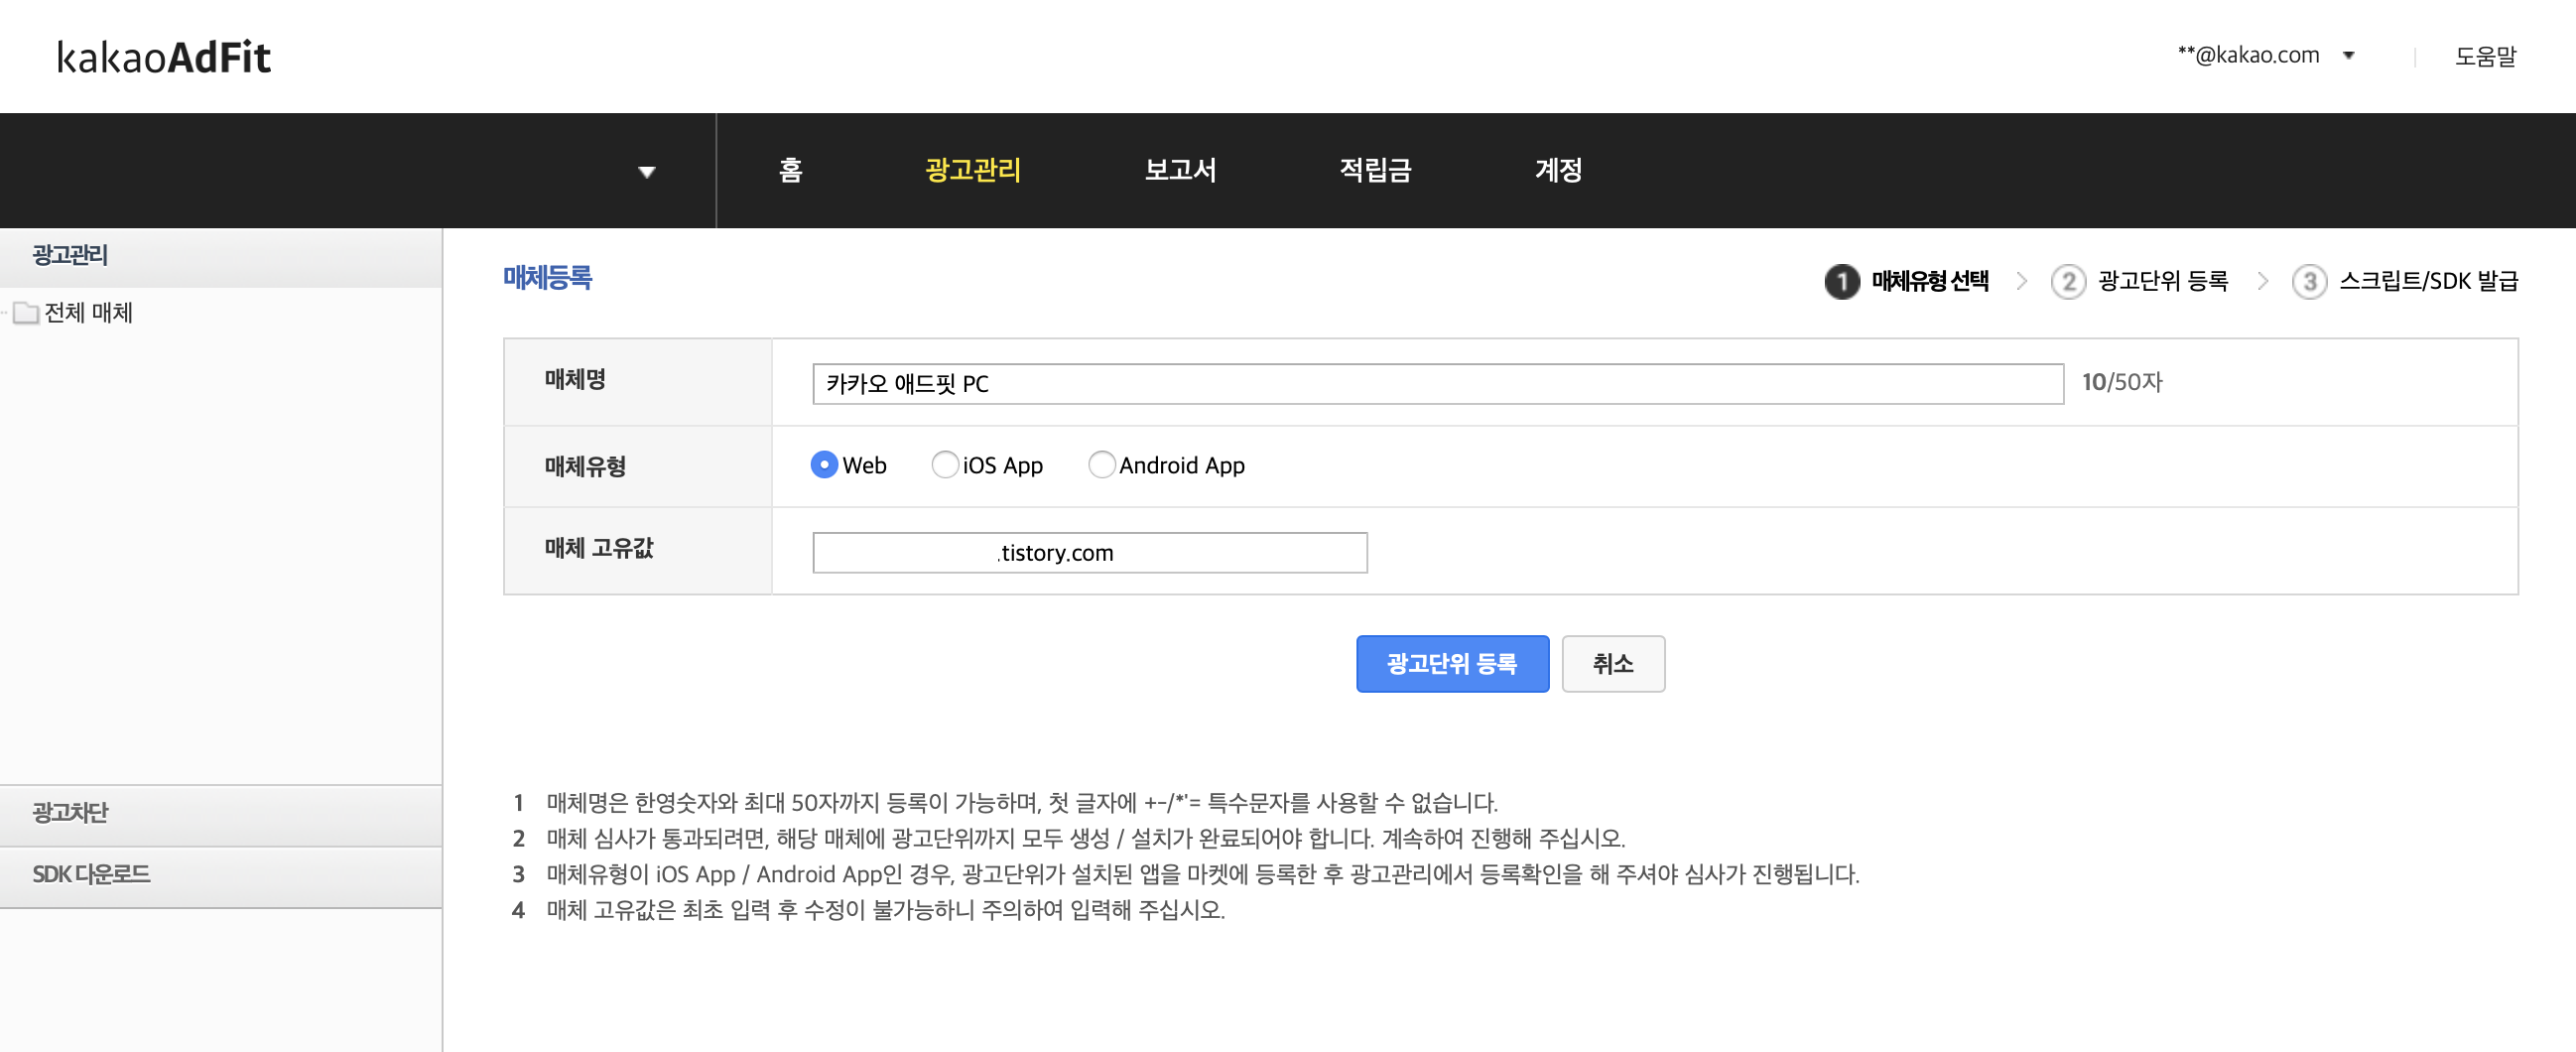
Task: Open the account dropdown next to **@kakao.com
Action: point(2349,56)
